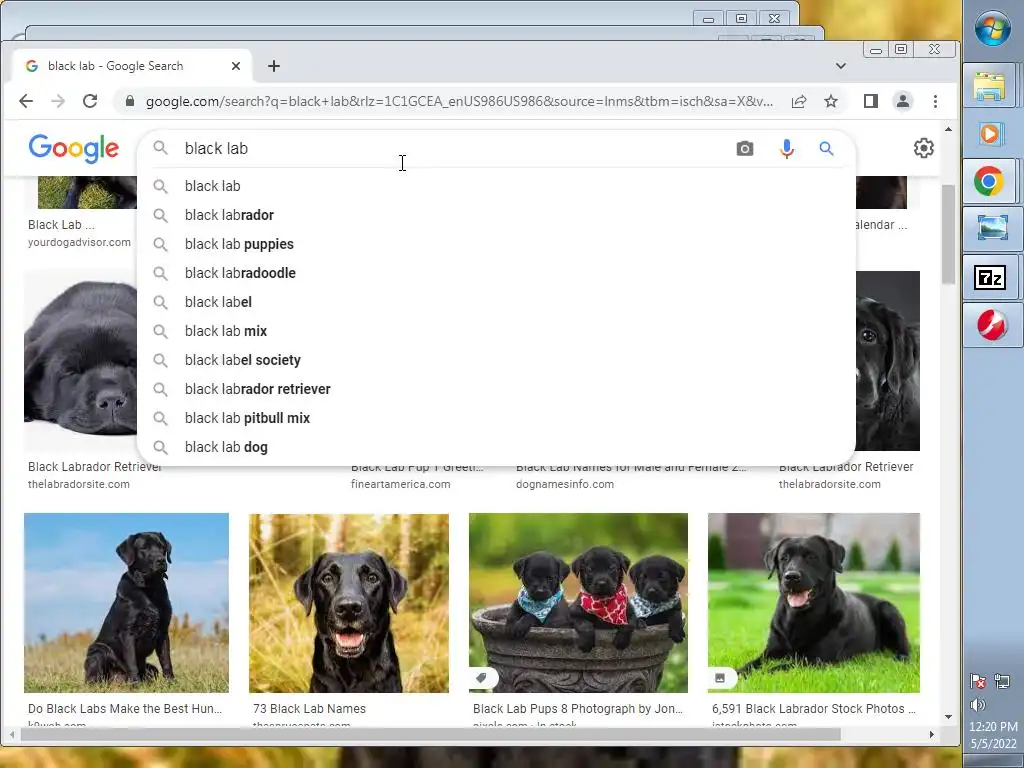Open the tab search chevron
This screenshot has height=768, width=1024.
click(x=840, y=66)
